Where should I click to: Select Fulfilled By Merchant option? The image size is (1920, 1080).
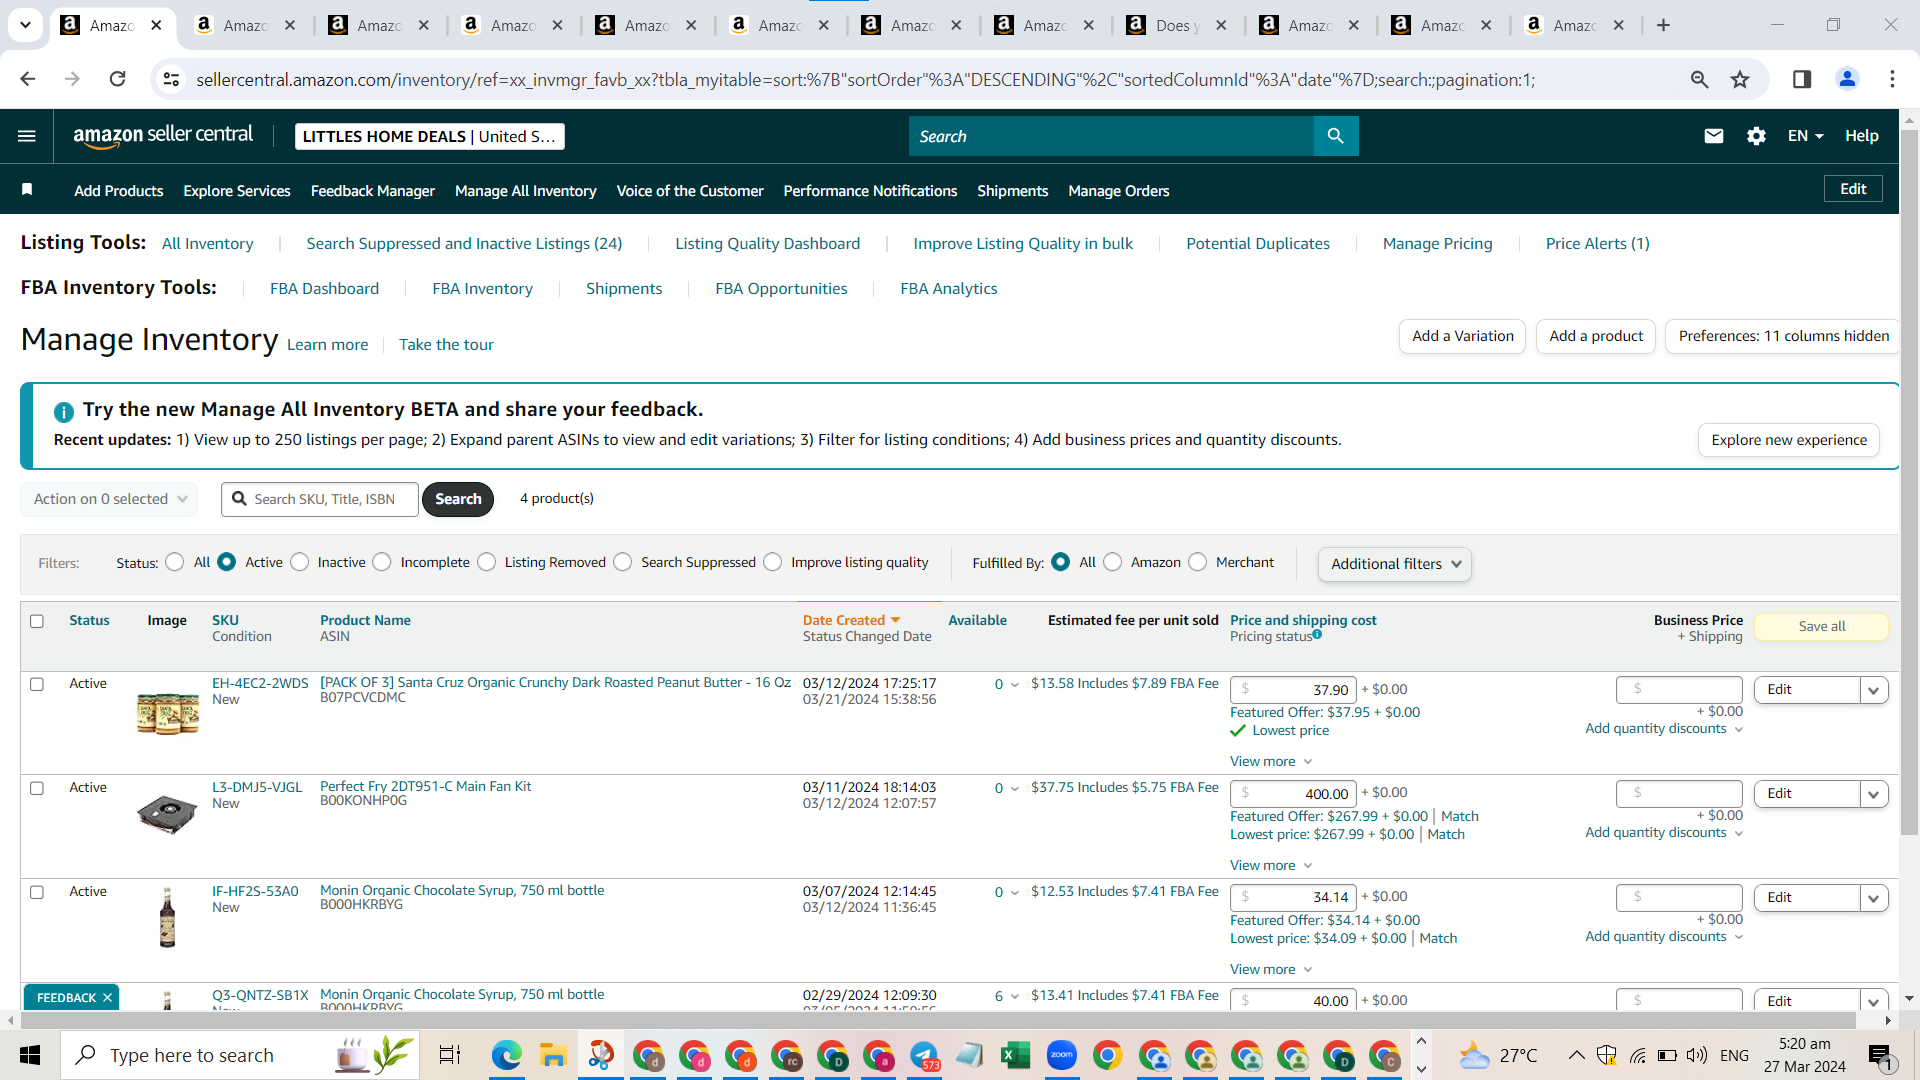click(x=1198, y=562)
